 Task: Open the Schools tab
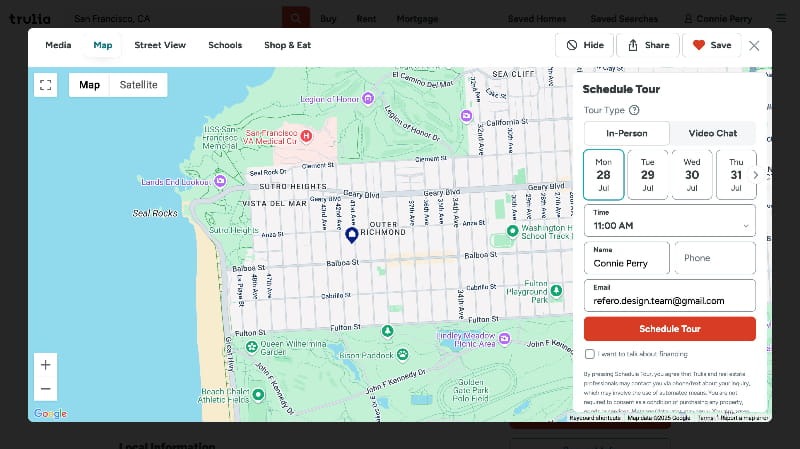[x=225, y=45]
